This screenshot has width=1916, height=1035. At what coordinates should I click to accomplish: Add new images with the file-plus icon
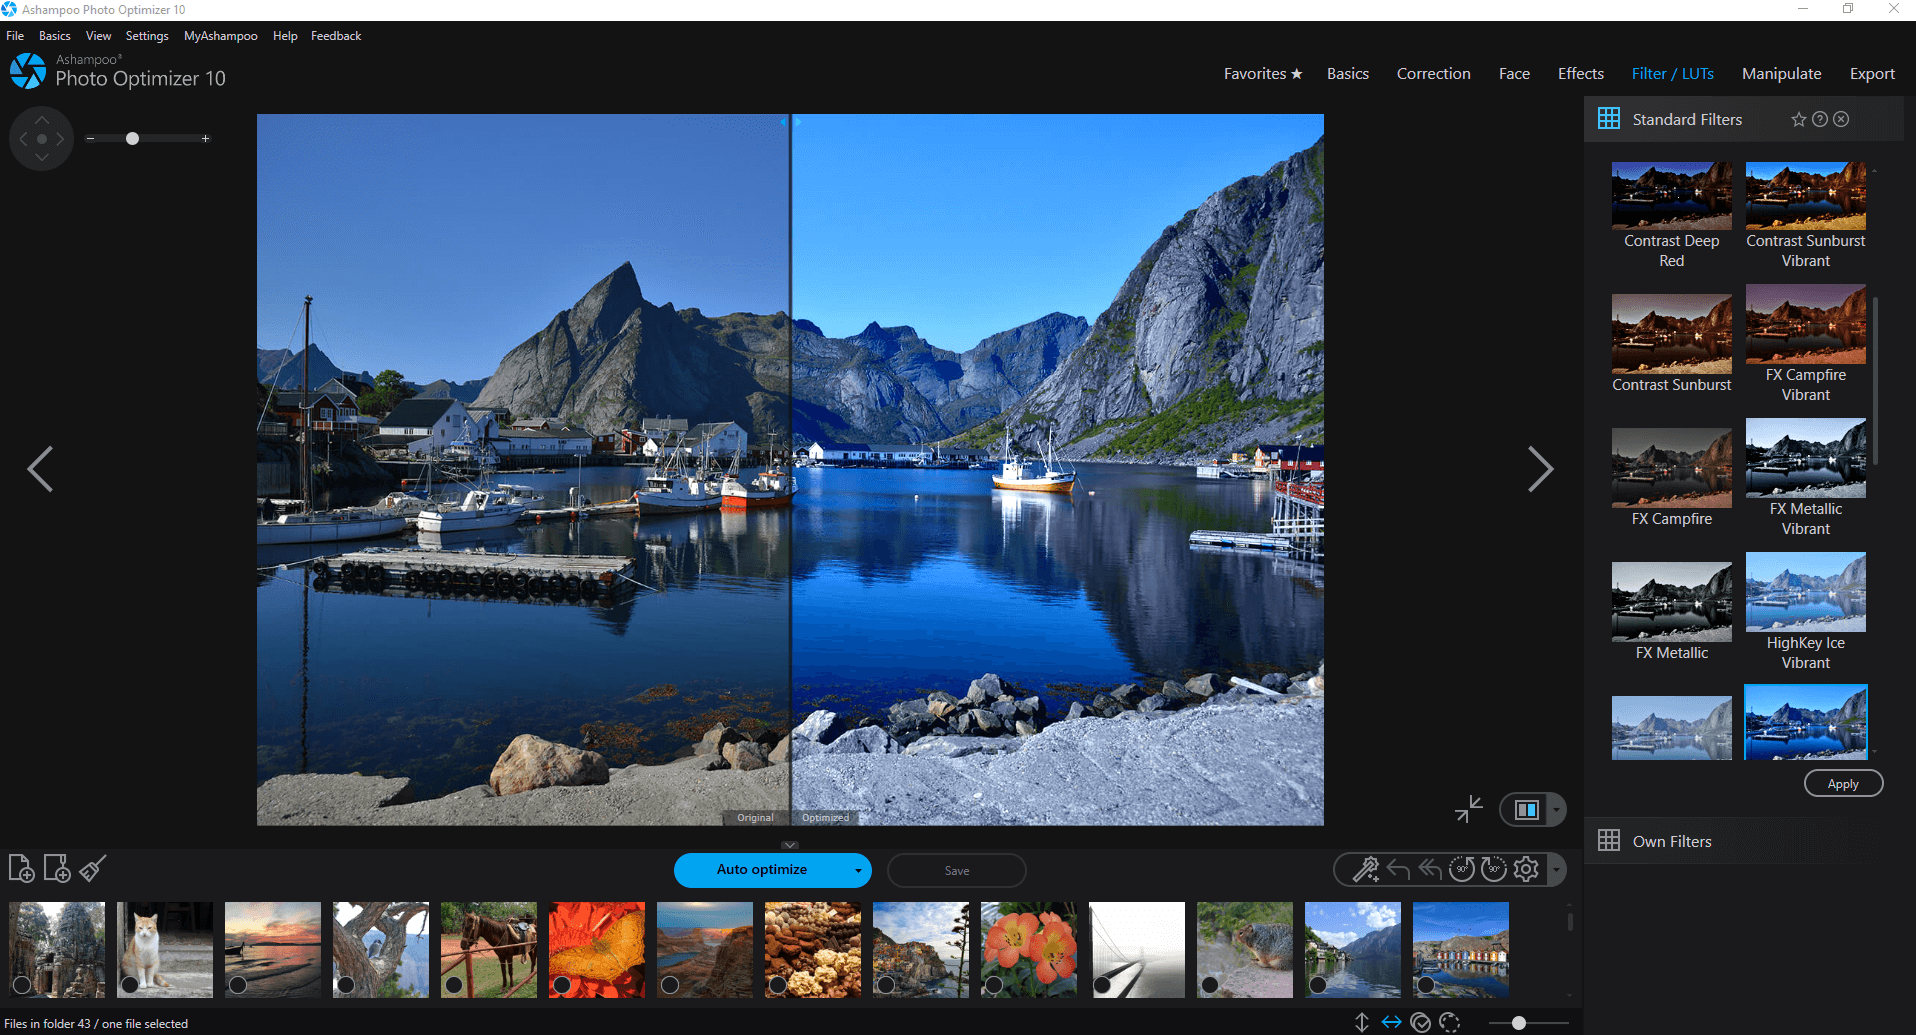[22, 869]
